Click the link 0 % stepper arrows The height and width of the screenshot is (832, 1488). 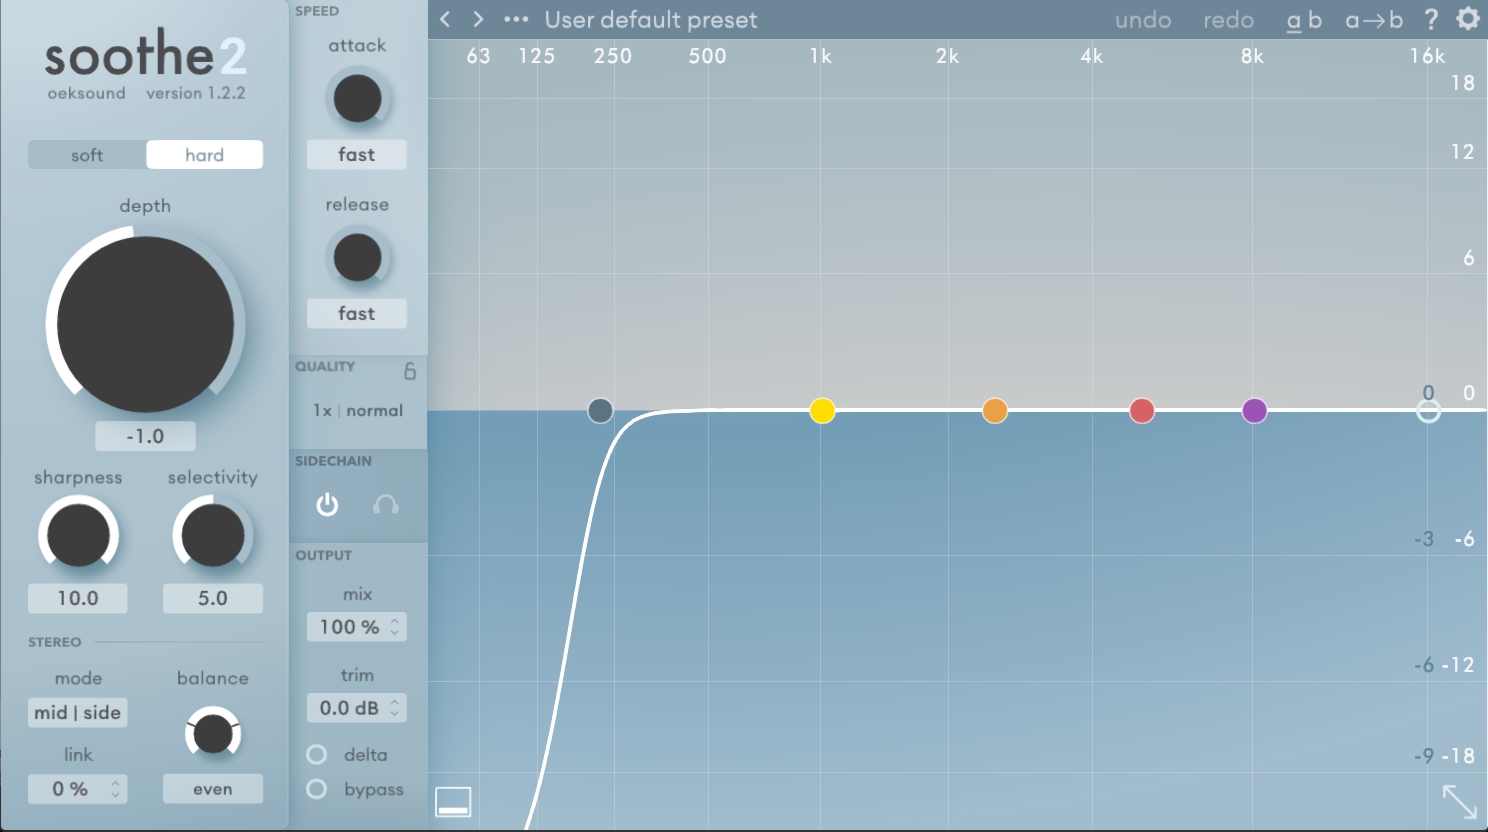(x=115, y=789)
